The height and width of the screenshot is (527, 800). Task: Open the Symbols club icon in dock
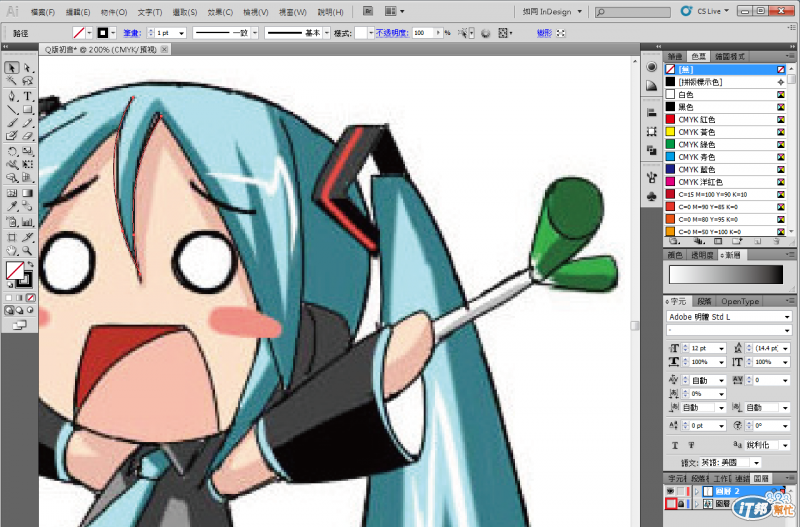click(x=652, y=196)
